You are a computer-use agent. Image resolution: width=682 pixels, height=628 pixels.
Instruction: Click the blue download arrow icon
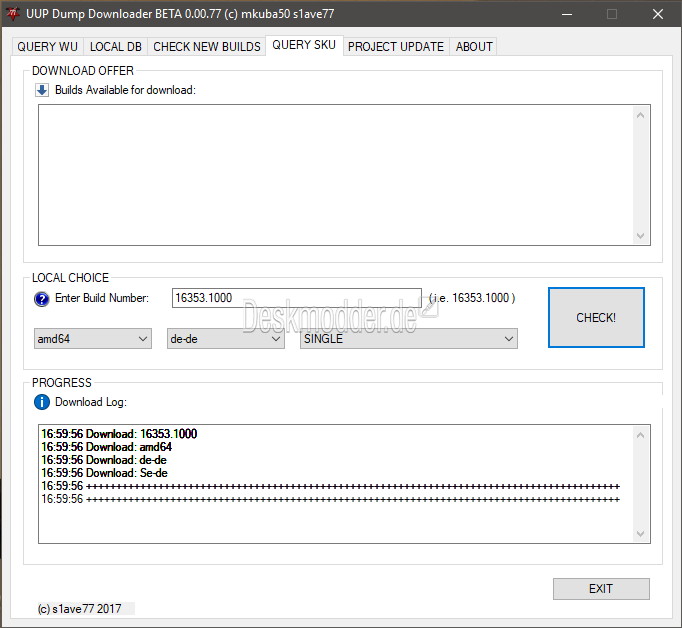pyautogui.click(x=42, y=90)
